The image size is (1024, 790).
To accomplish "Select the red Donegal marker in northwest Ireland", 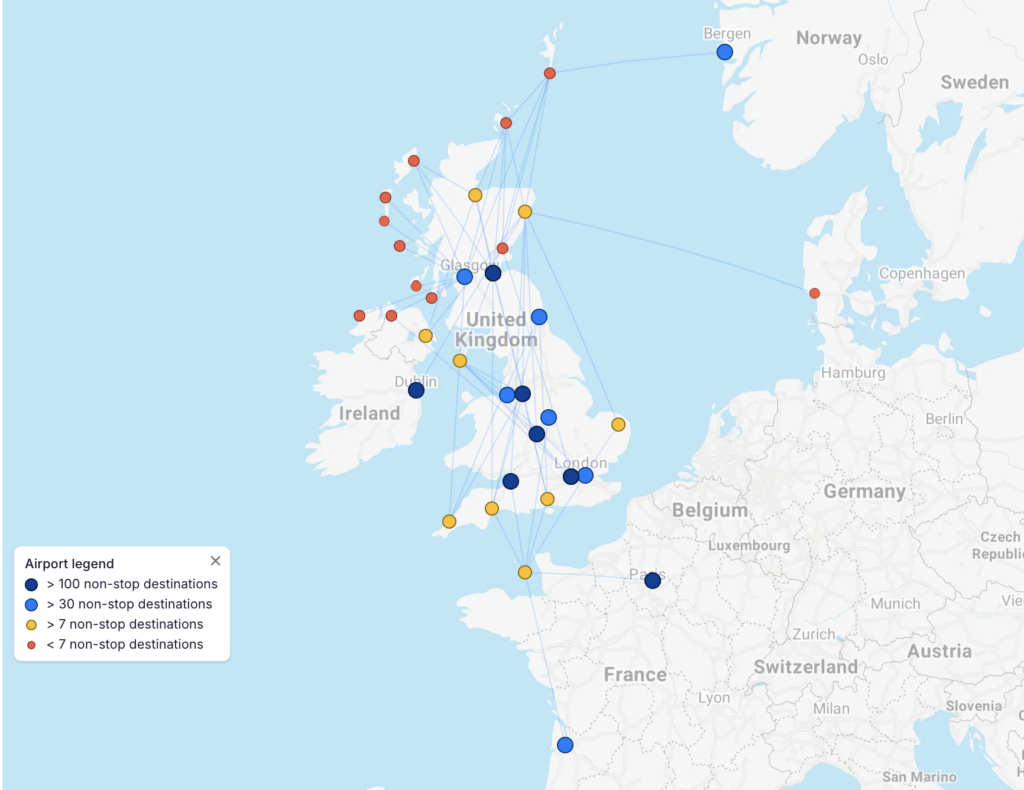I will coord(359,316).
